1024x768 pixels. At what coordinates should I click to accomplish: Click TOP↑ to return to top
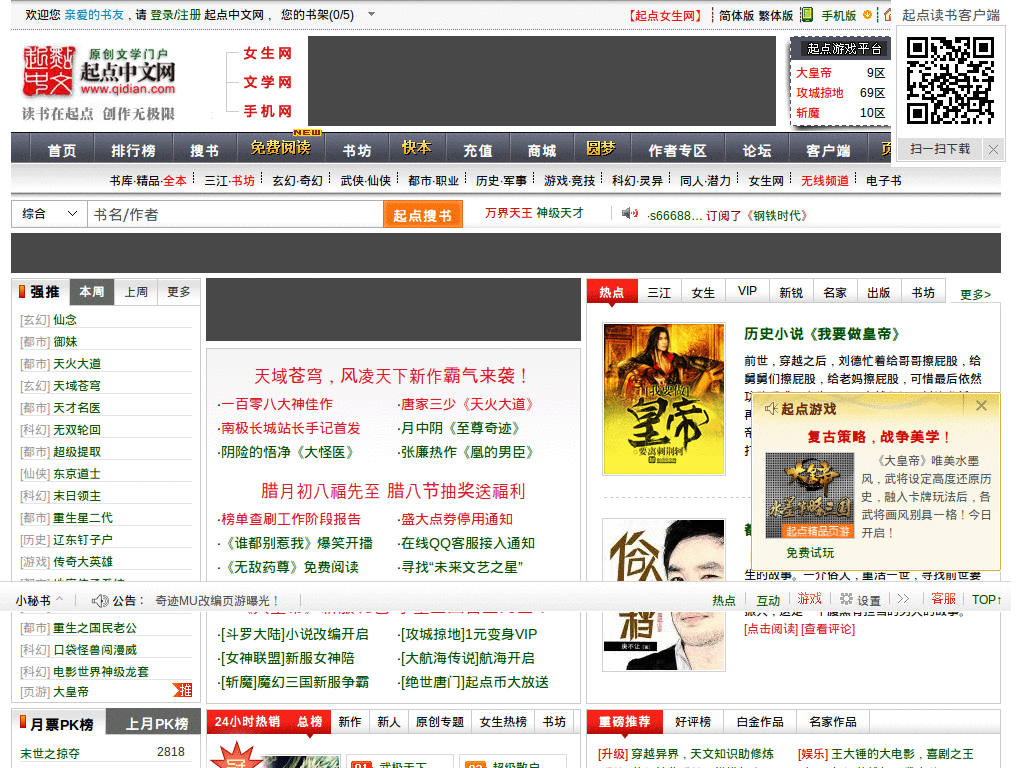[x=986, y=600]
